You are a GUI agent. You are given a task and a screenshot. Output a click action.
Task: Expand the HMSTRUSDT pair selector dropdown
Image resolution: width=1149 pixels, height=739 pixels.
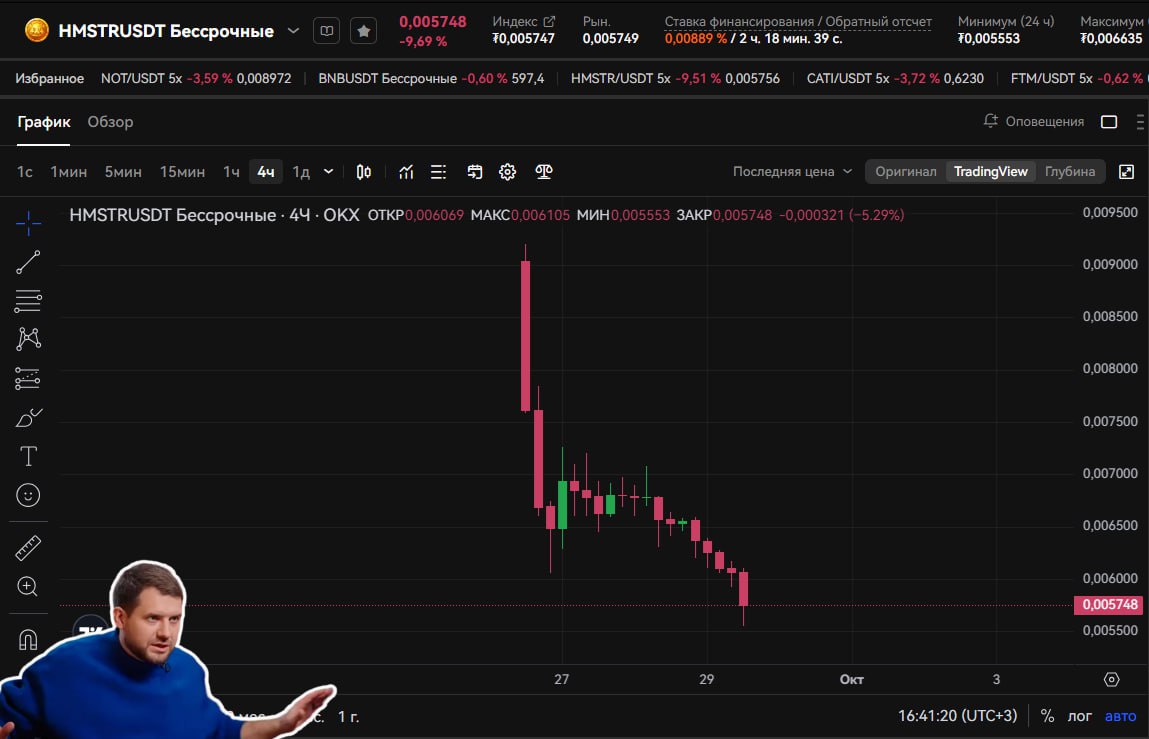point(293,31)
